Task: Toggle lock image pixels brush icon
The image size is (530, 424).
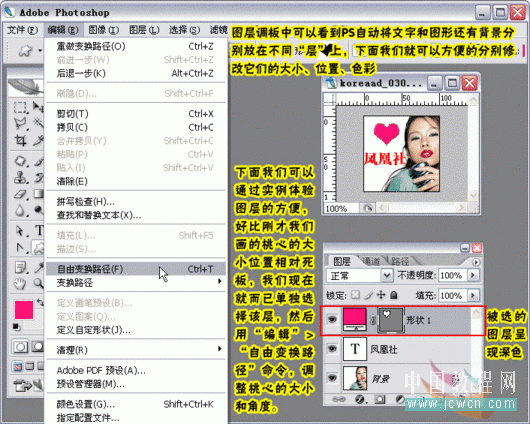Action: tap(368, 295)
